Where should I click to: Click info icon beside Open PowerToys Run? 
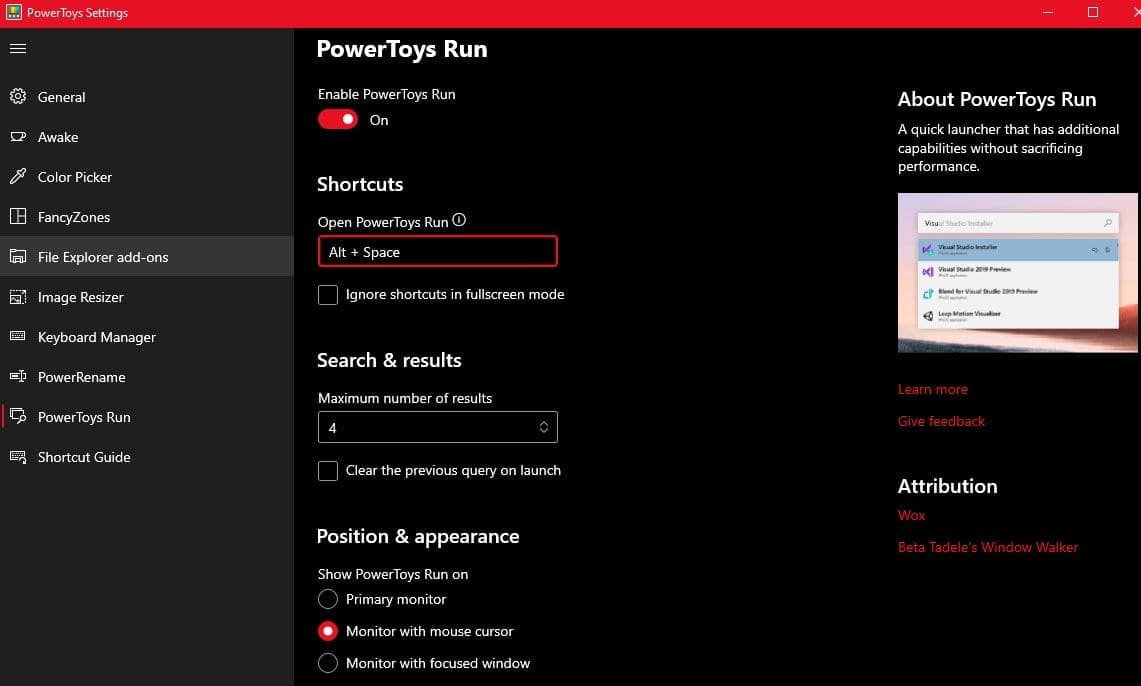point(459,221)
